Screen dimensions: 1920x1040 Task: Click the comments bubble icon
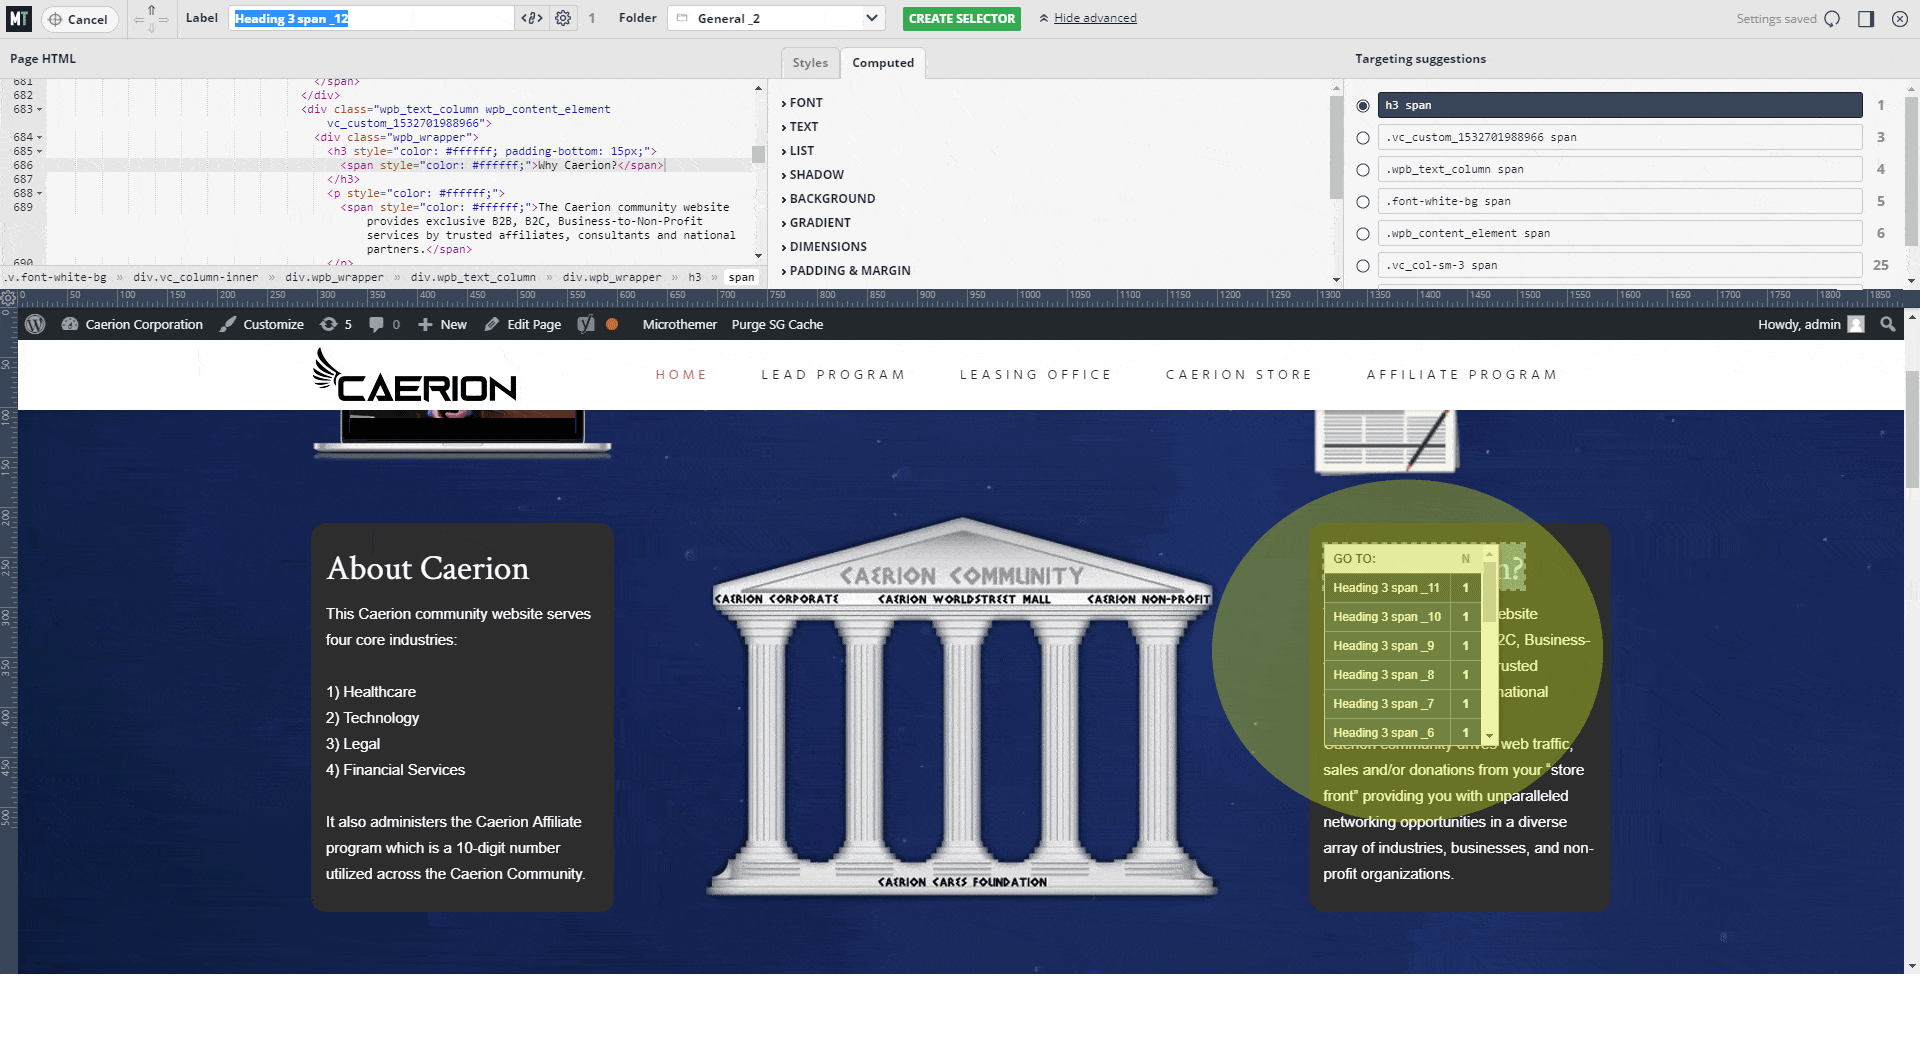click(x=376, y=324)
